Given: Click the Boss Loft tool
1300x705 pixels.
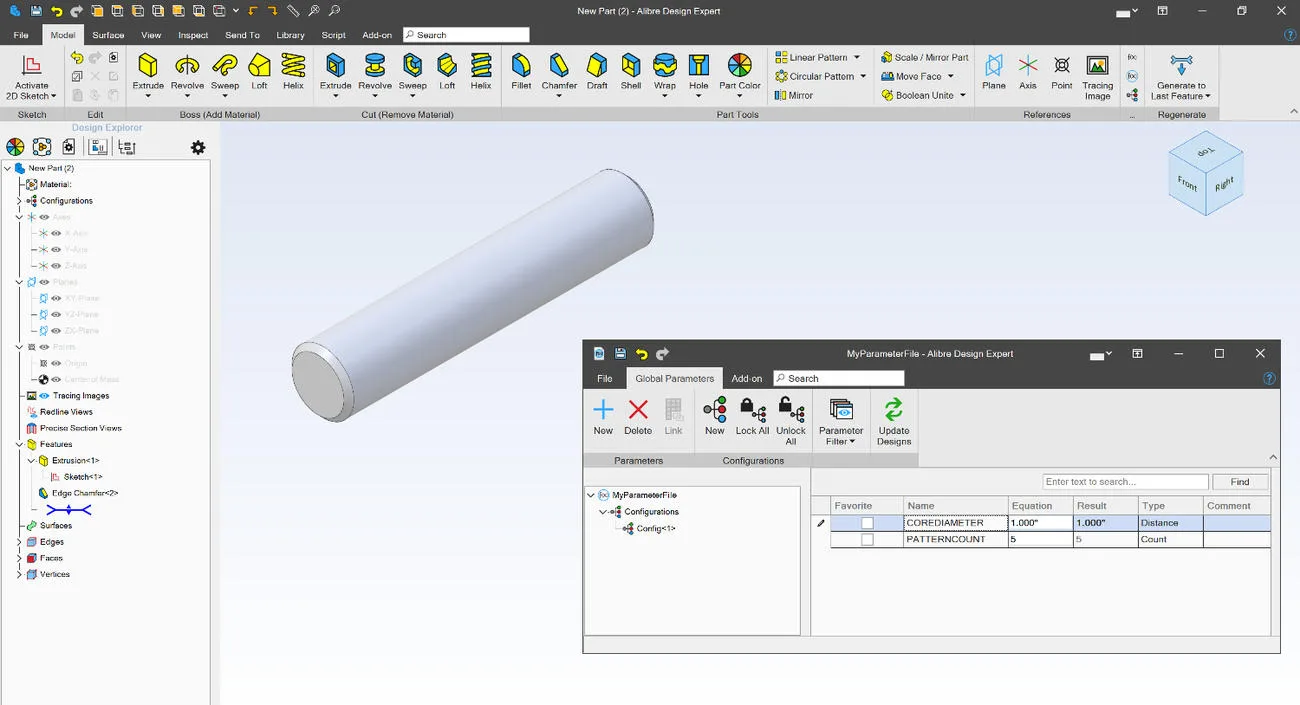Looking at the screenshot, I should 259,71.
